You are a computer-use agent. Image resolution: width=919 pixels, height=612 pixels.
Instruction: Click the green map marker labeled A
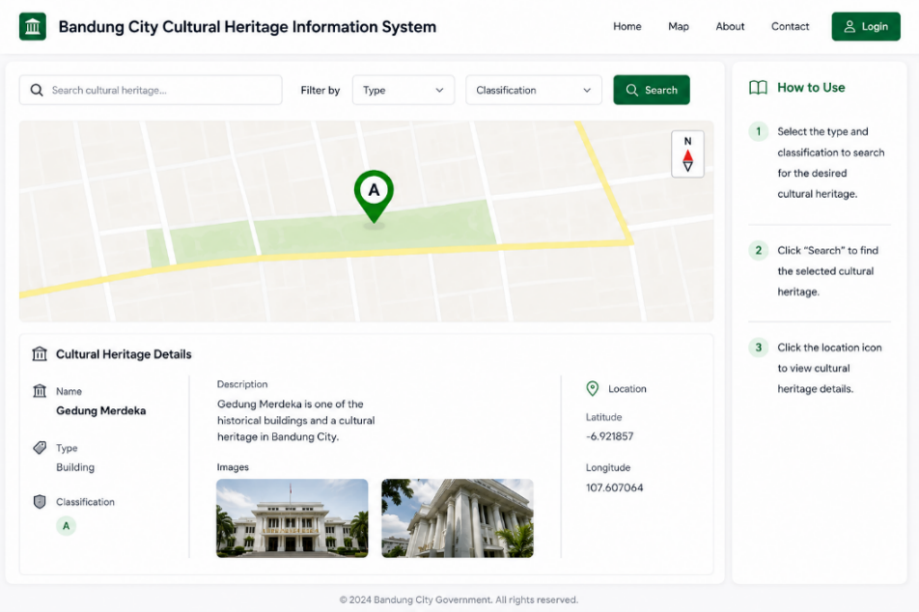coord(373,195)
